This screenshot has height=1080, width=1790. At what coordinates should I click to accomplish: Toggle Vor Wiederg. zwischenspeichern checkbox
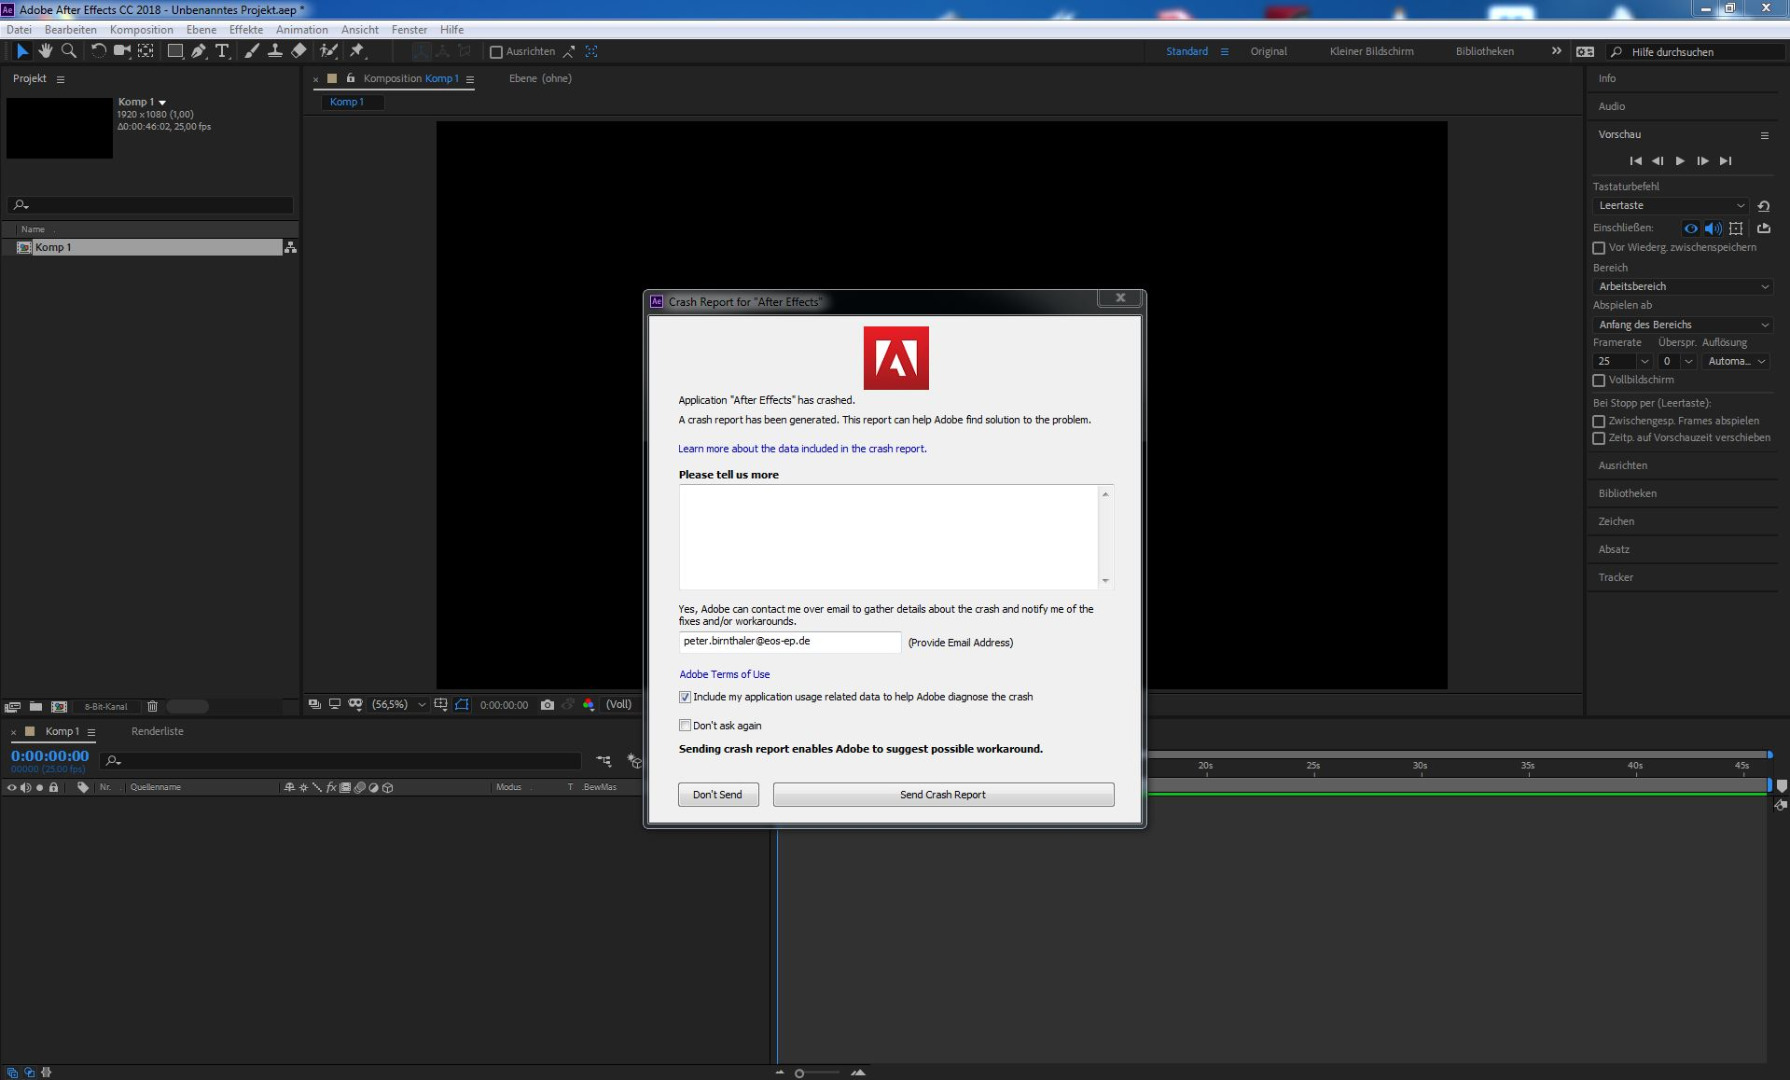(x=1599, y=248)
